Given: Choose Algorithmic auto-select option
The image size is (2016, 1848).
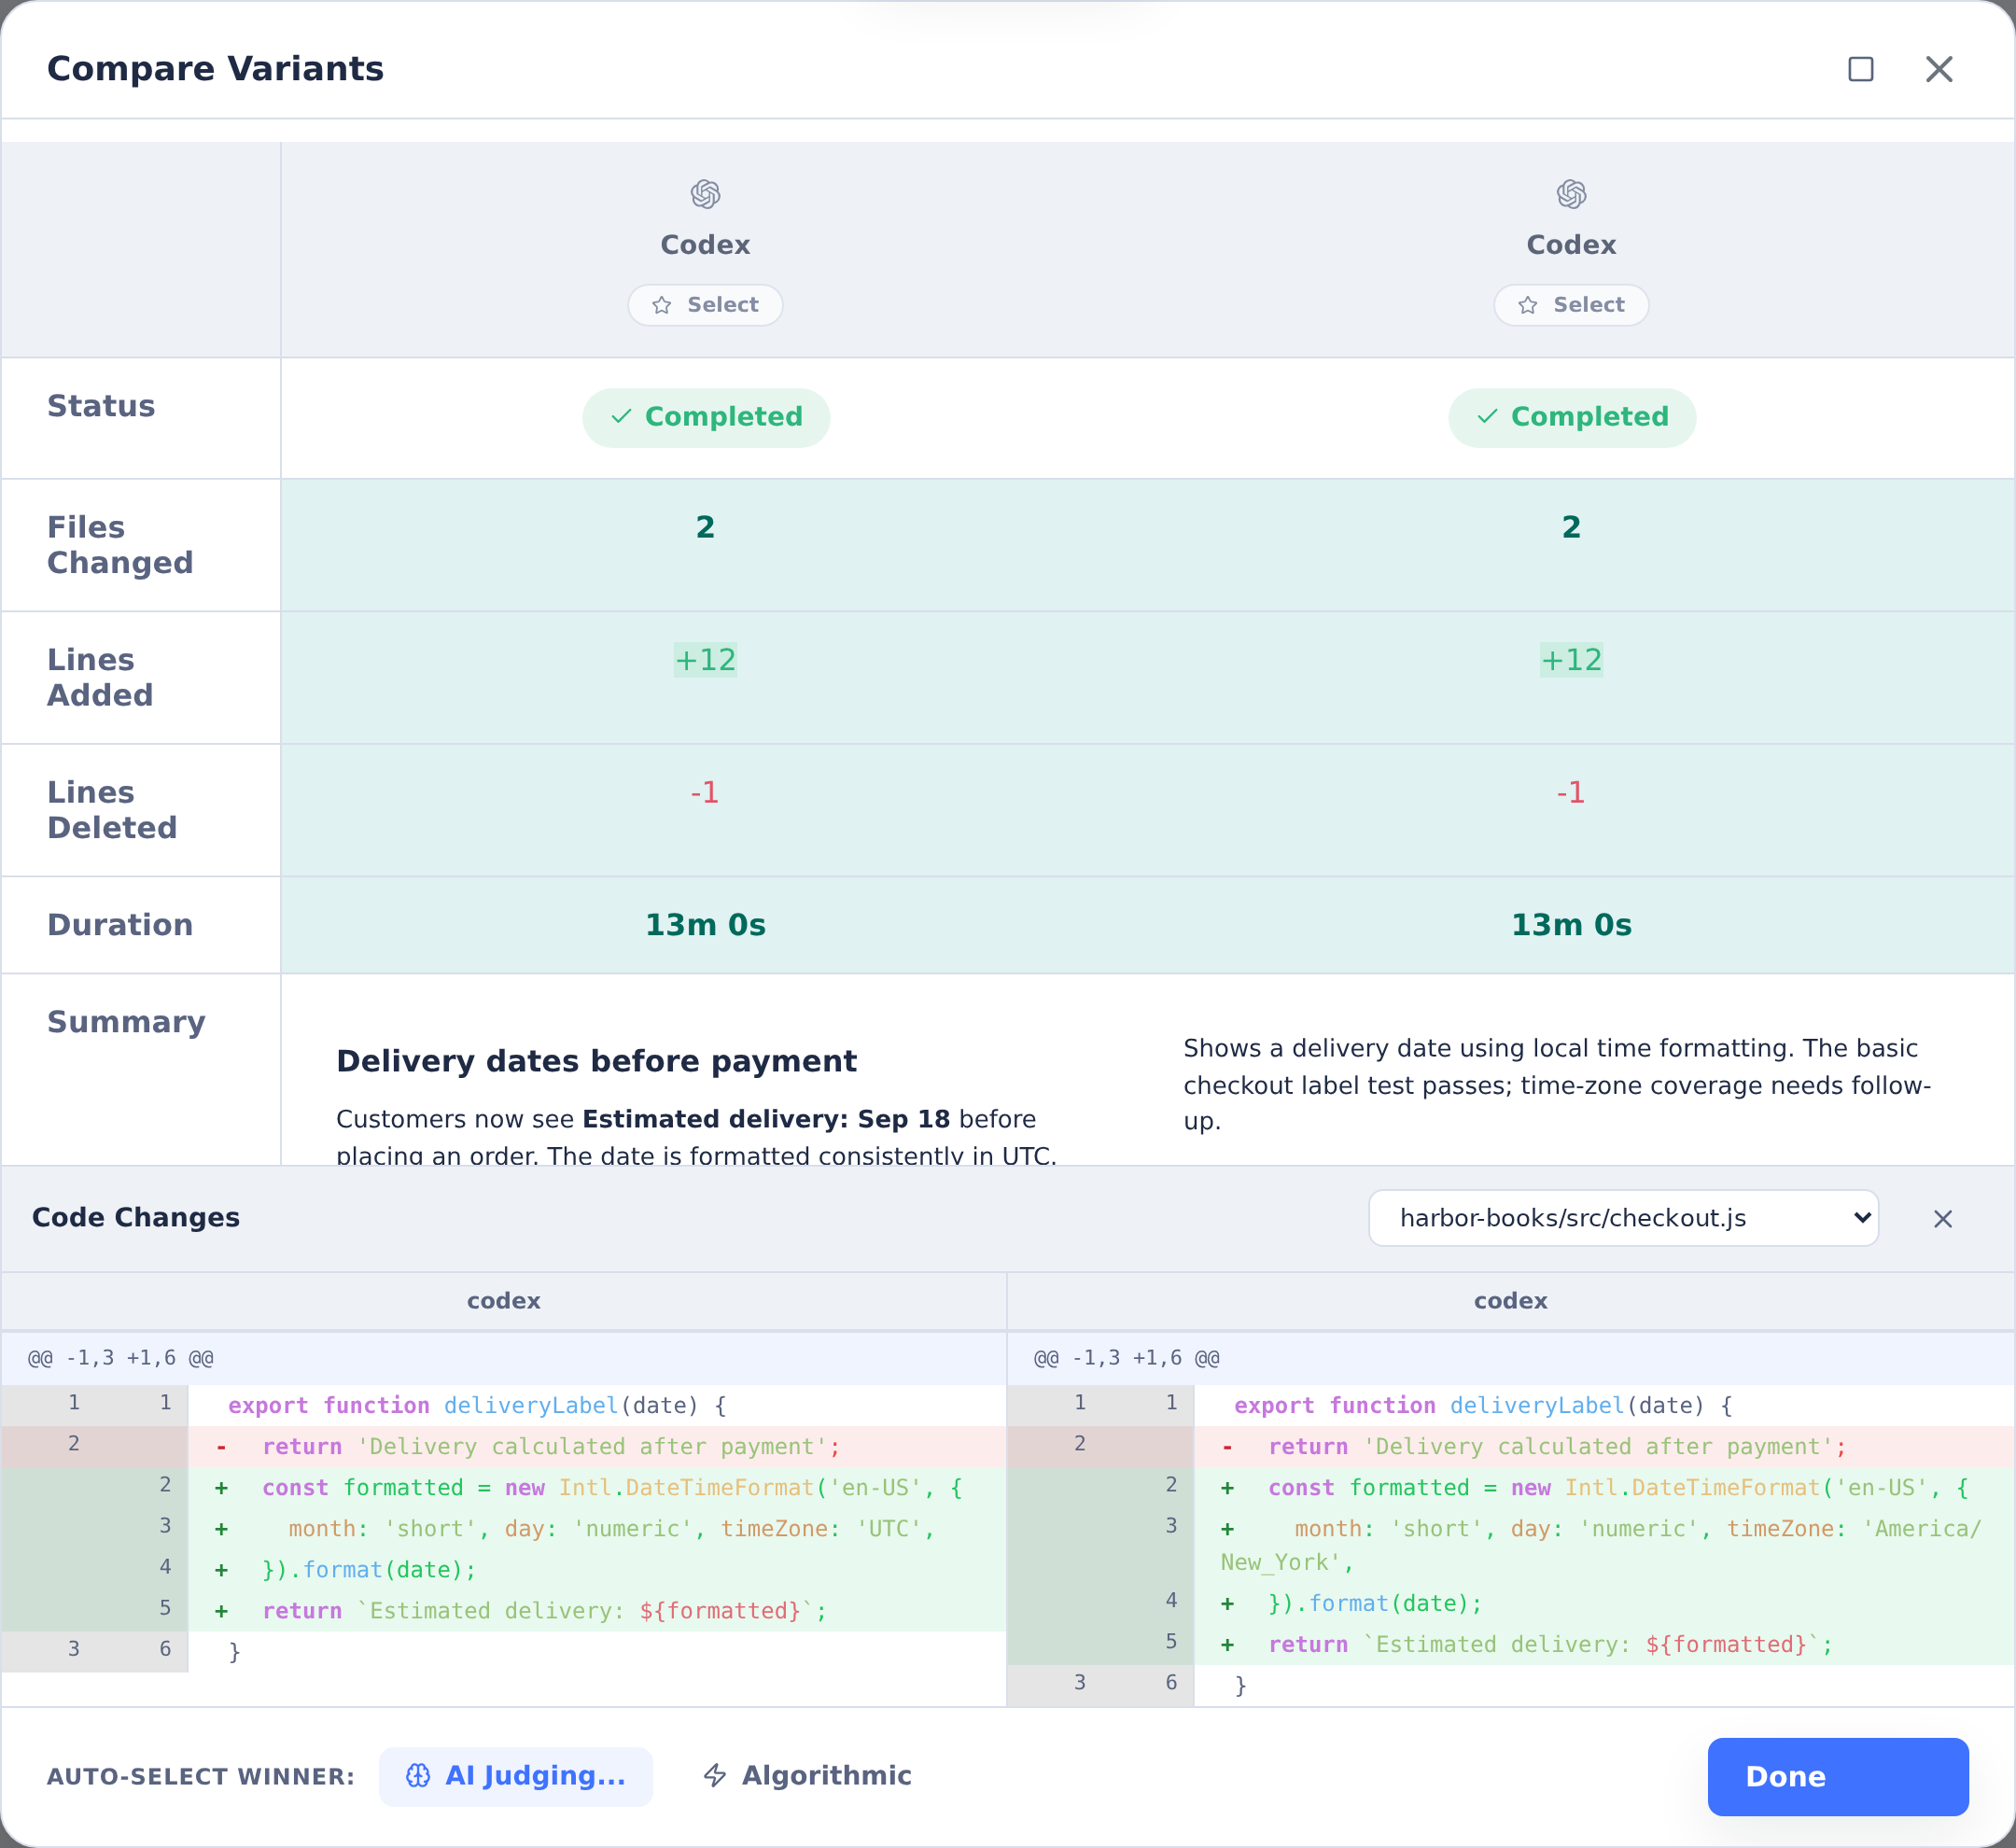Looking at the screenshot, I should 807,1776.
